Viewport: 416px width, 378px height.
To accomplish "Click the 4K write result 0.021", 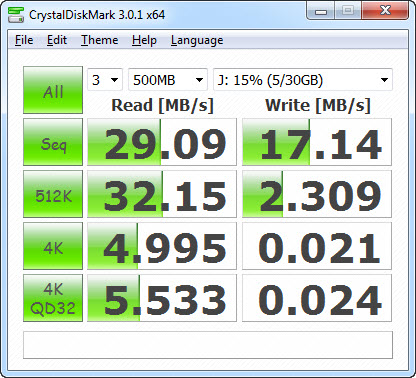I will [x=317, y=246].
